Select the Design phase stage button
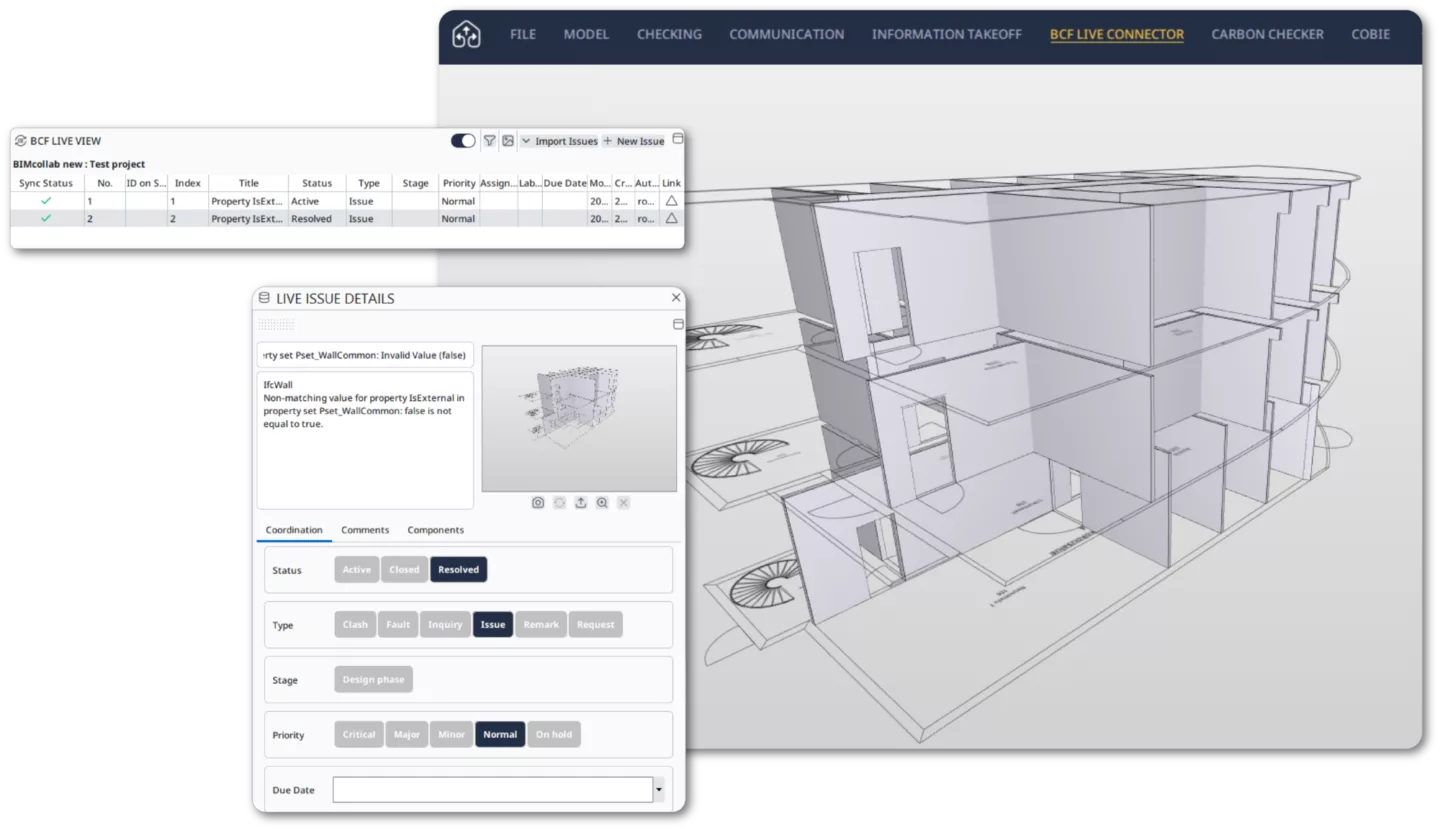 (373, 680)
